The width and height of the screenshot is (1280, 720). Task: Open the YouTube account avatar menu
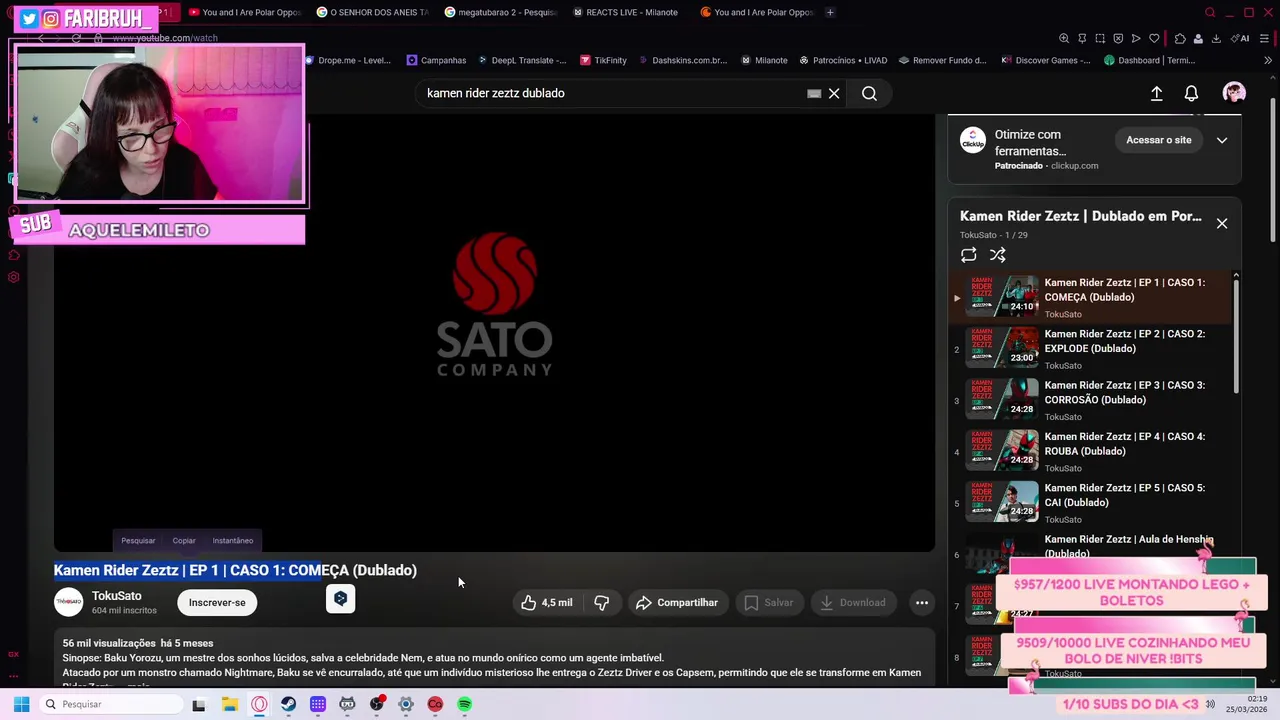1234,93
